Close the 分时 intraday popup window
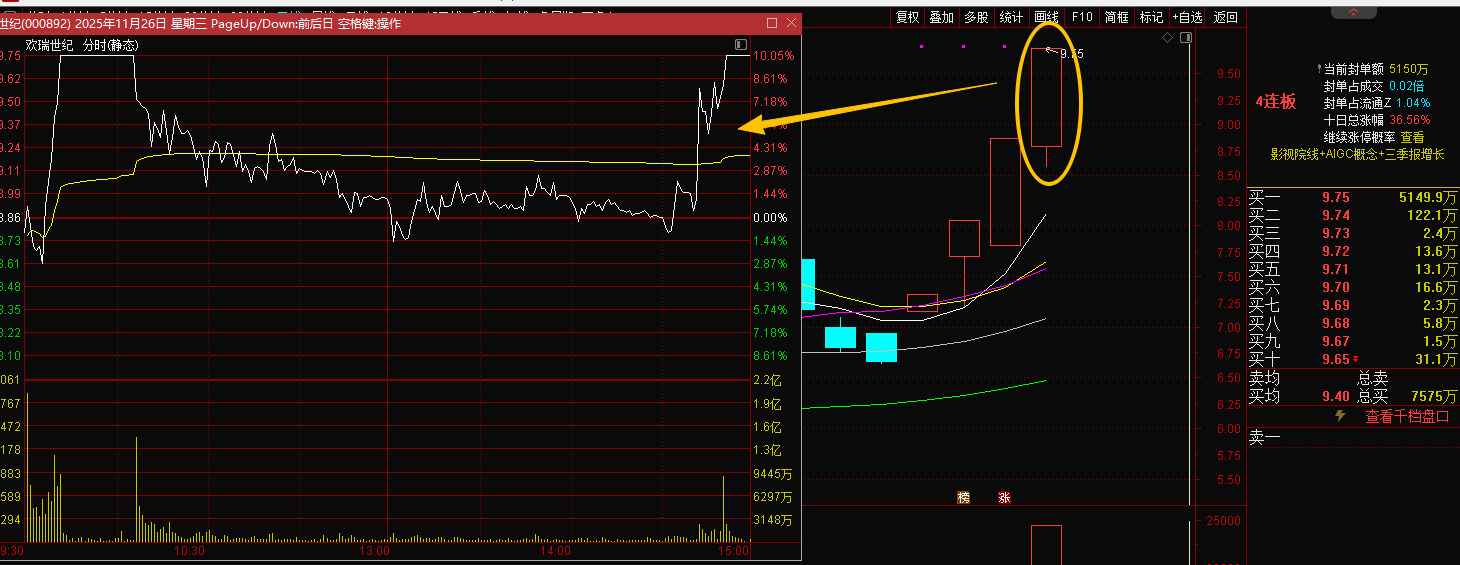Screen dimensions: 1460x565 pyautogui.click(x=790, y=23)
